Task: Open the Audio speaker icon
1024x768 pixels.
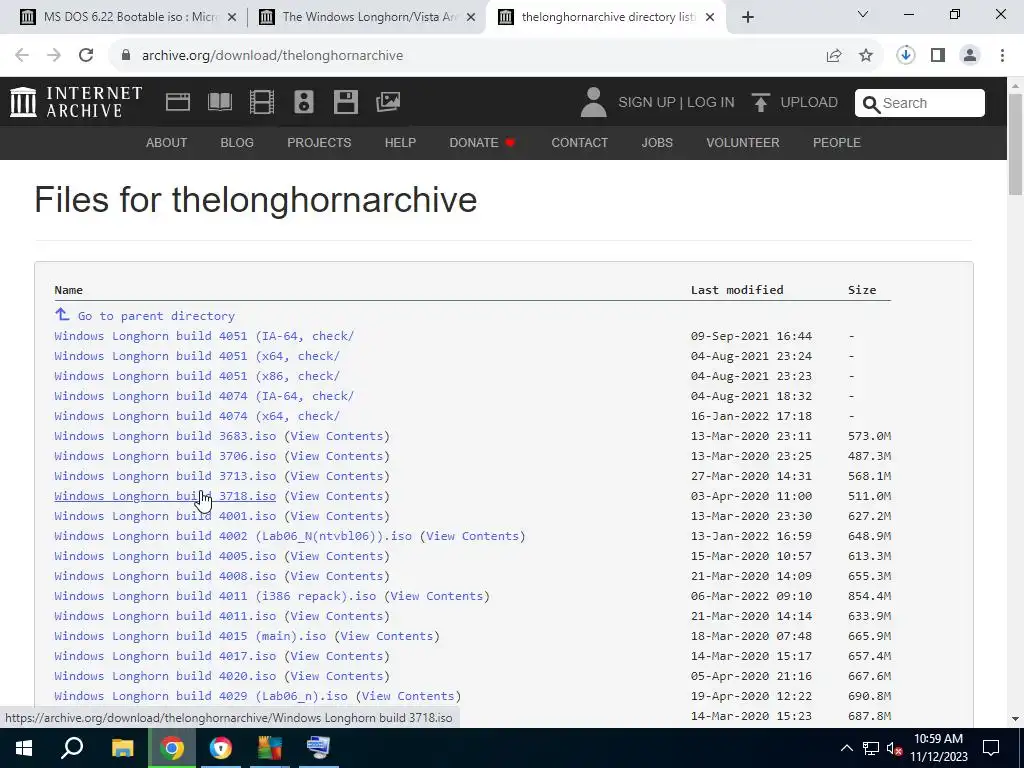Action: [304, 103]
